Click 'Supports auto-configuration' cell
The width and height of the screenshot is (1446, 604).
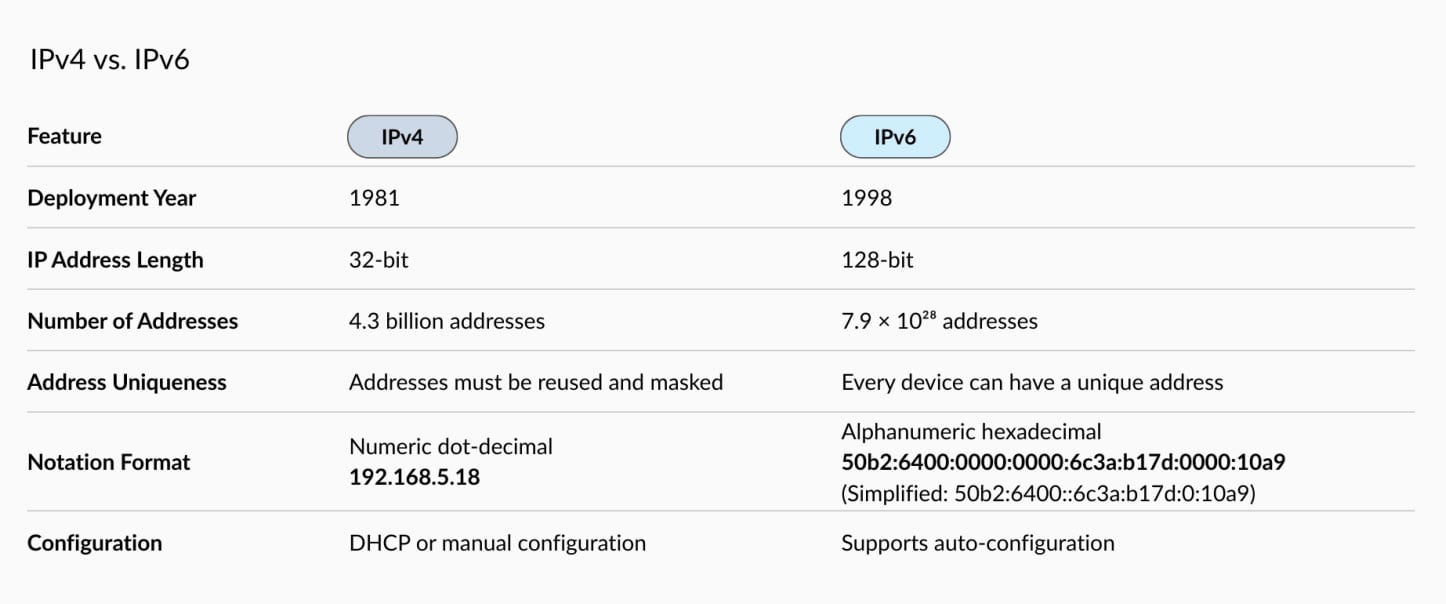[x=977, y=543]
